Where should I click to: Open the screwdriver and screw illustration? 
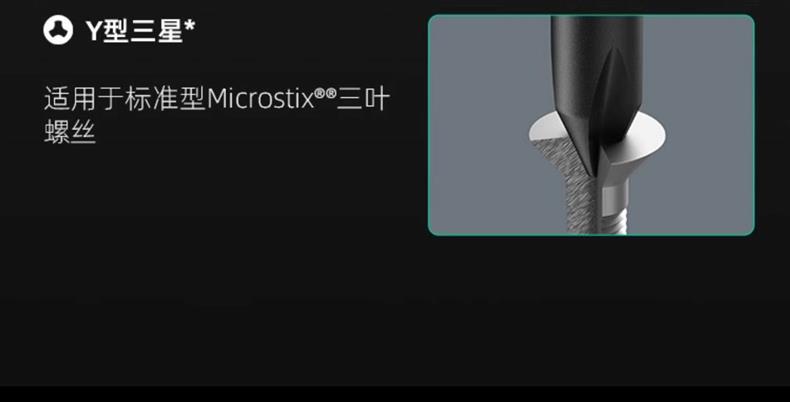[591, 125]
